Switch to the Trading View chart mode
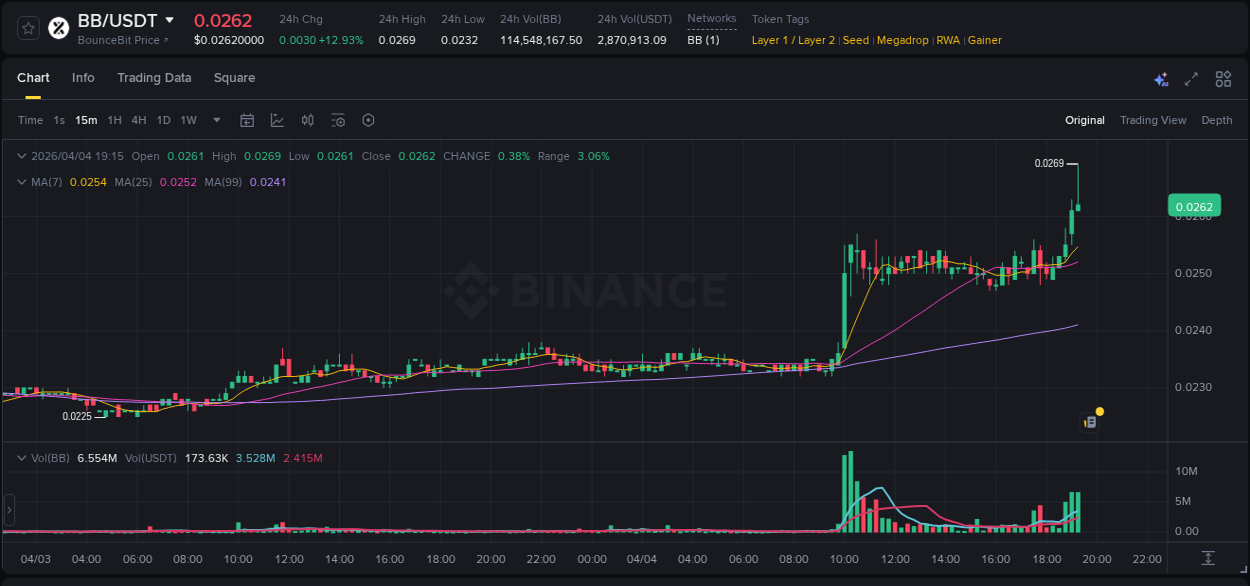The height and width of the screenshot is (586, 1250). click(1153, 120)
